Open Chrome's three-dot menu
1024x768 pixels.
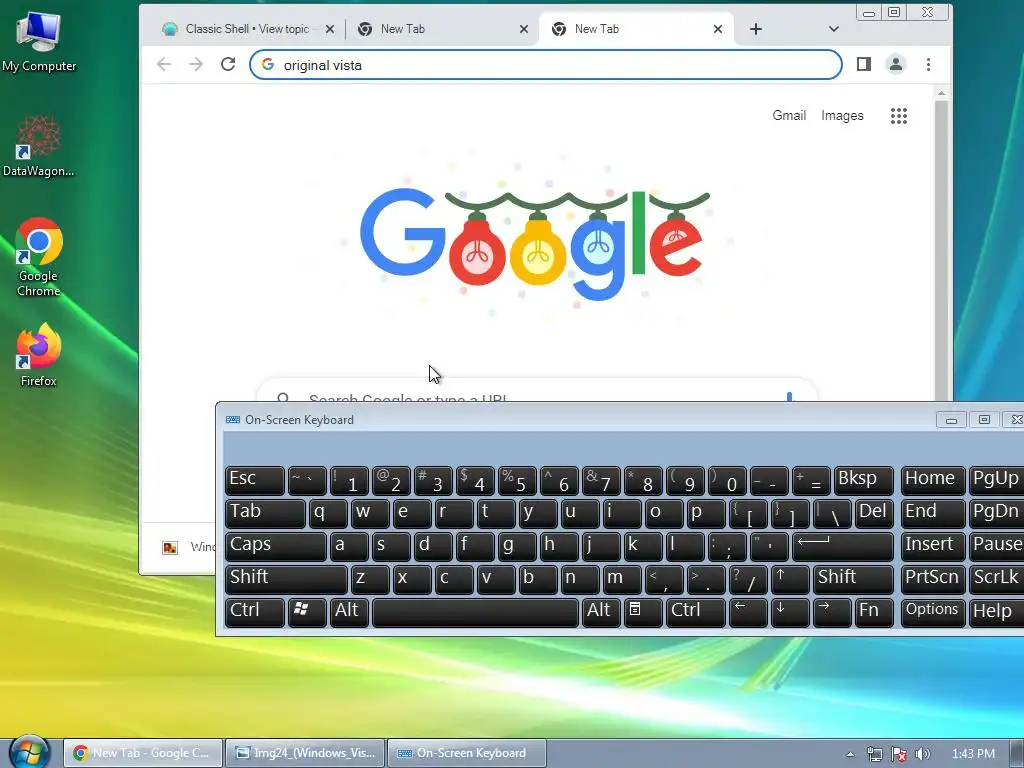pyautogui.click(x=928, y=64)
